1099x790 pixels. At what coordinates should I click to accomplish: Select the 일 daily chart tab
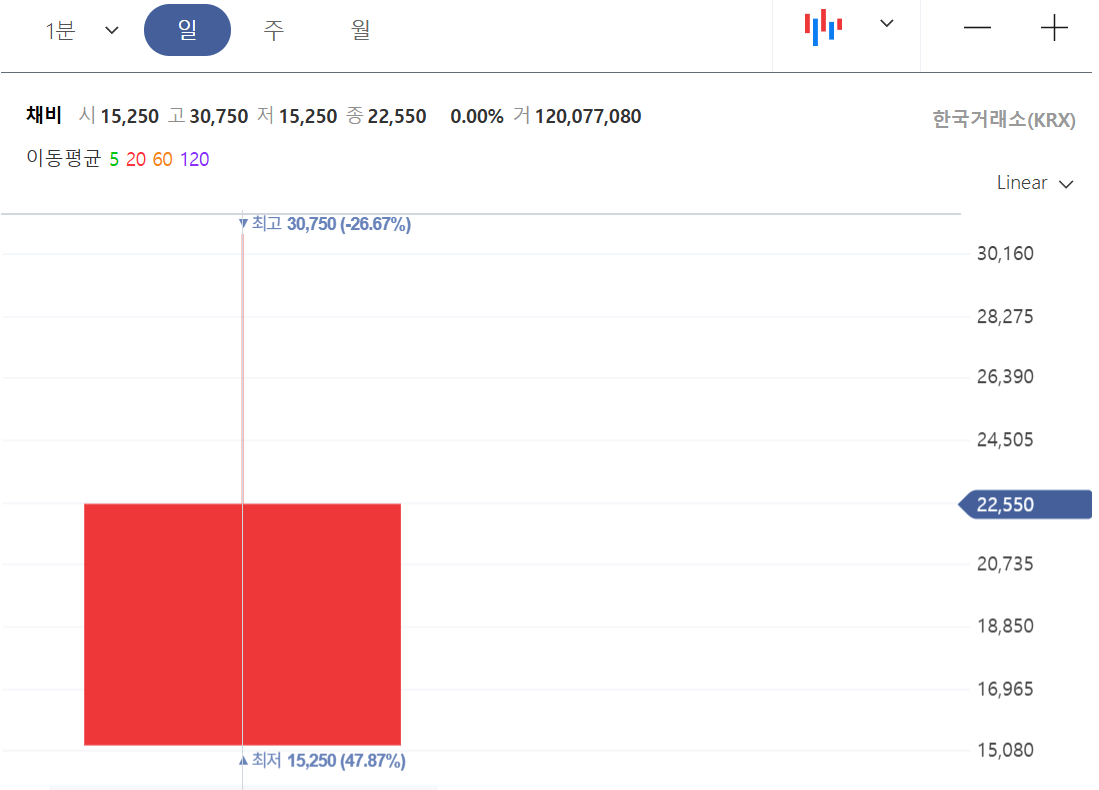187,30
